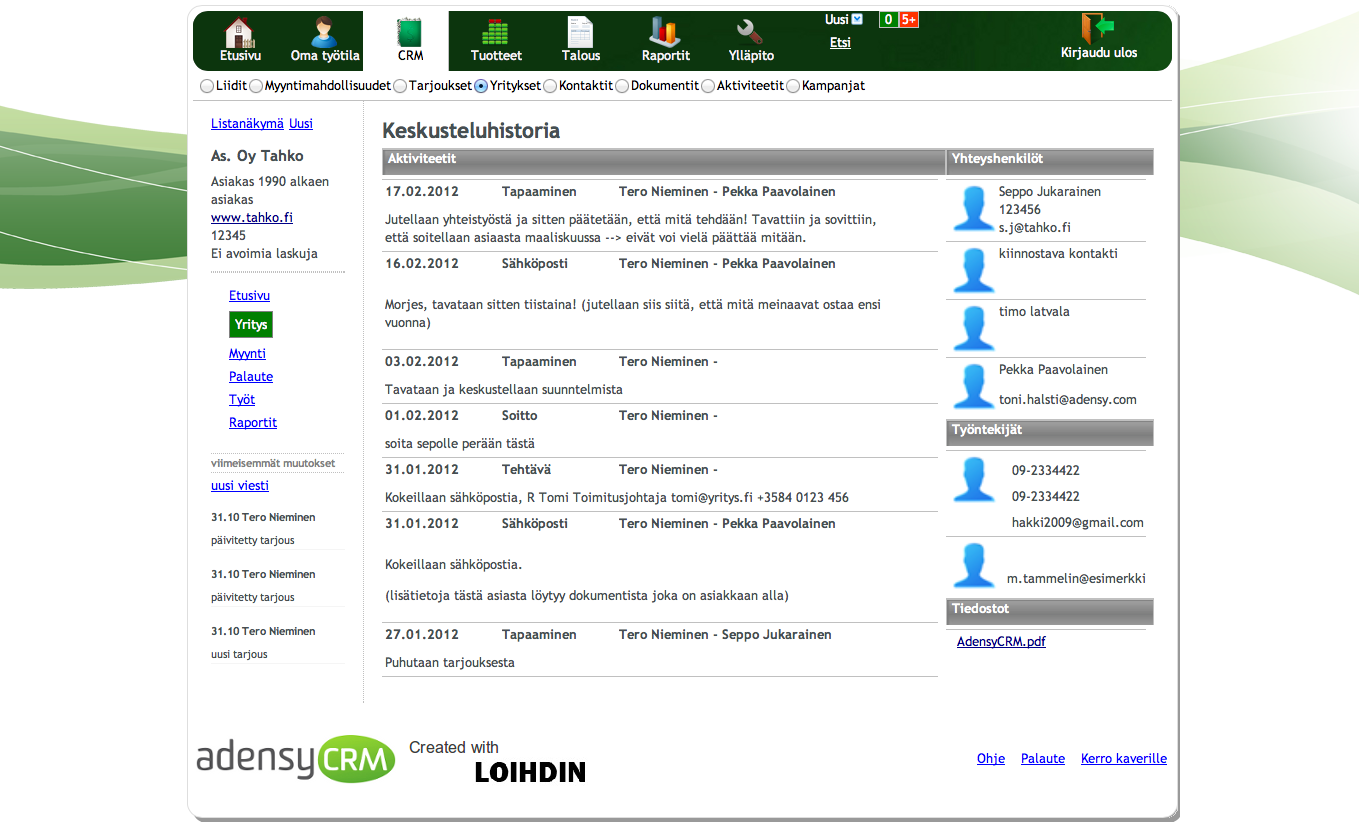Open the Myynti sidebar item
1359x836 pixels.
coord(247,354)
